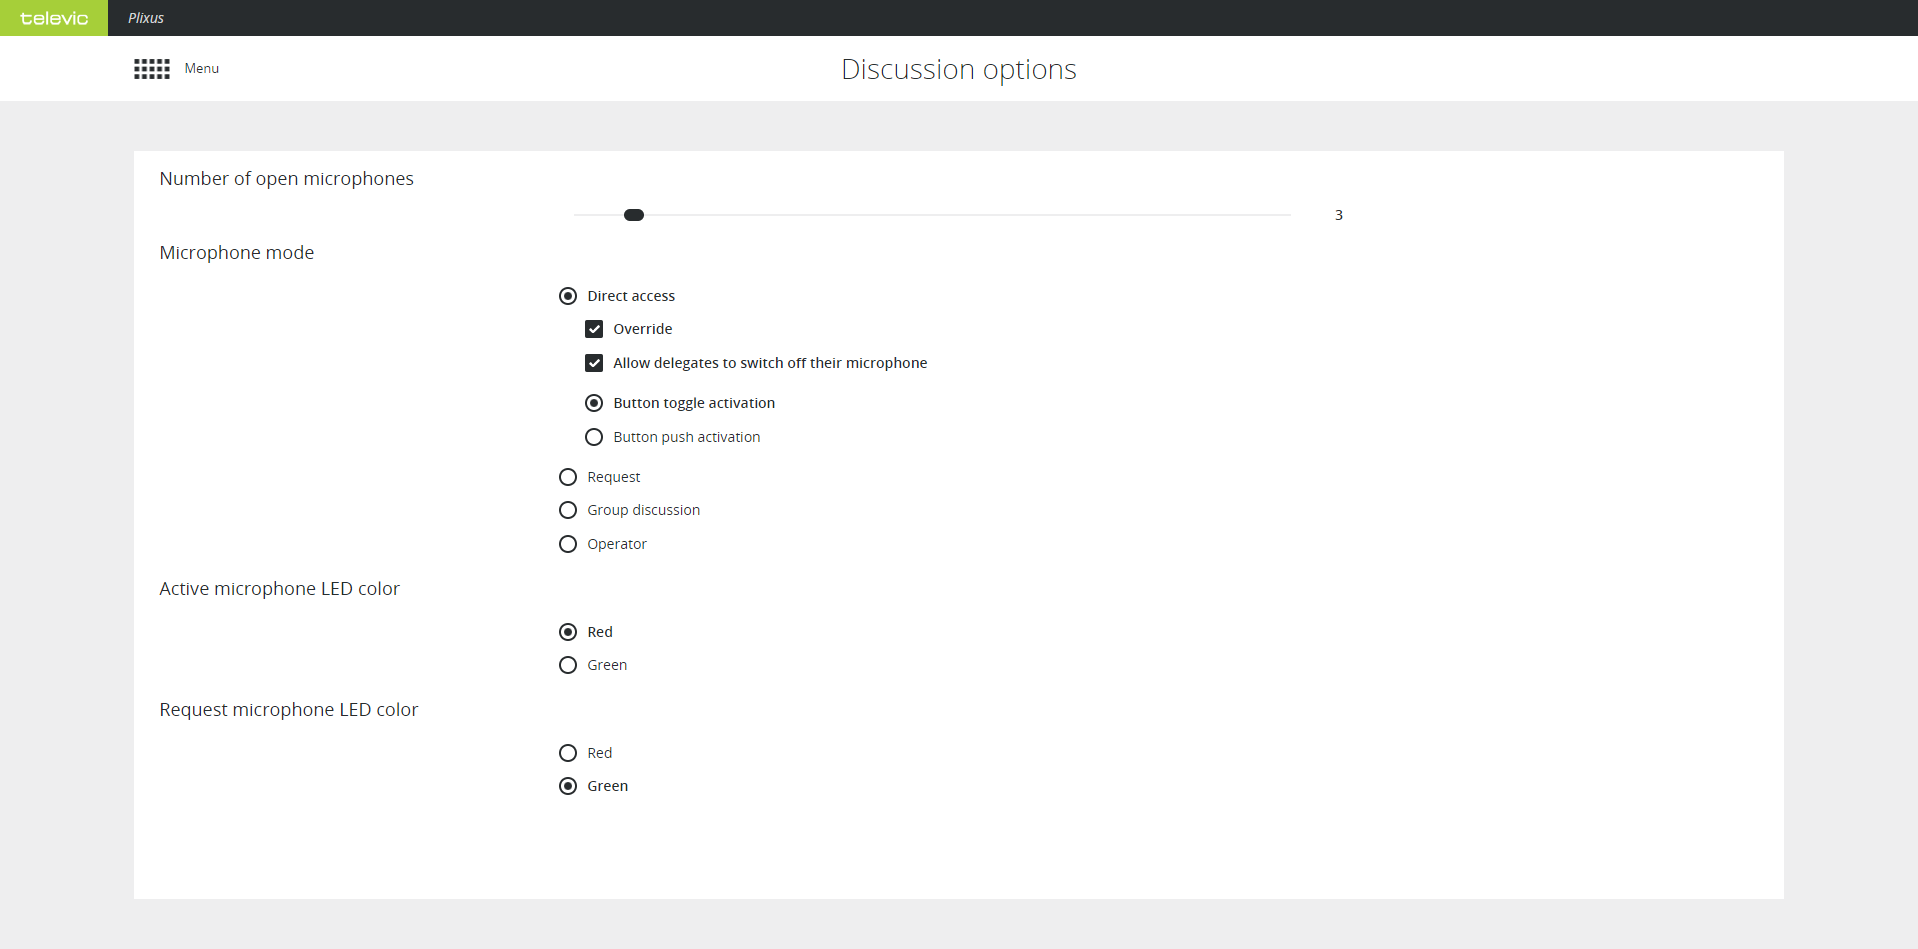The height and width of the screenshot is (949, 1918).
Task: Set Active microphone LED color to Red
Action: point(568,632)
